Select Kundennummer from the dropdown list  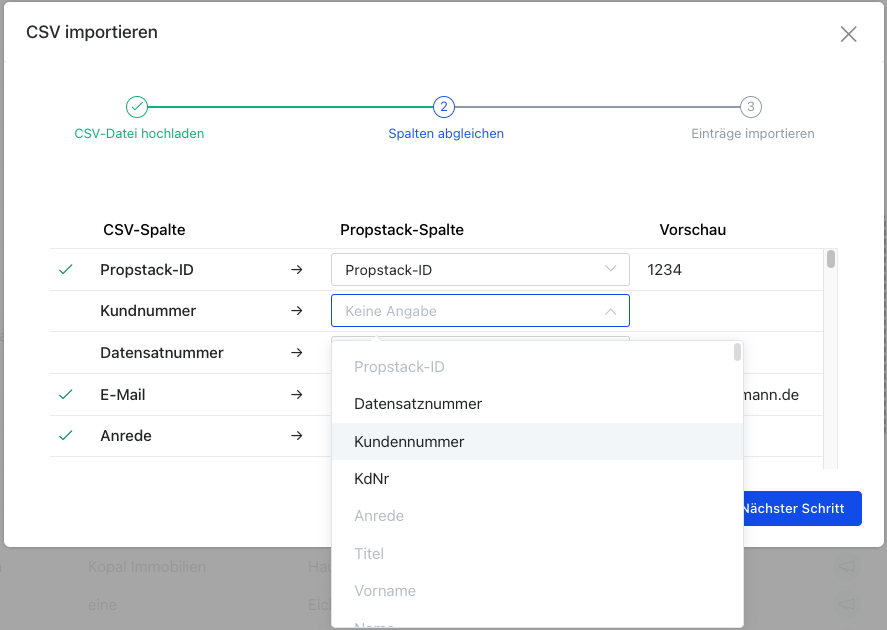pyautogui.click(x=409, y=441)
